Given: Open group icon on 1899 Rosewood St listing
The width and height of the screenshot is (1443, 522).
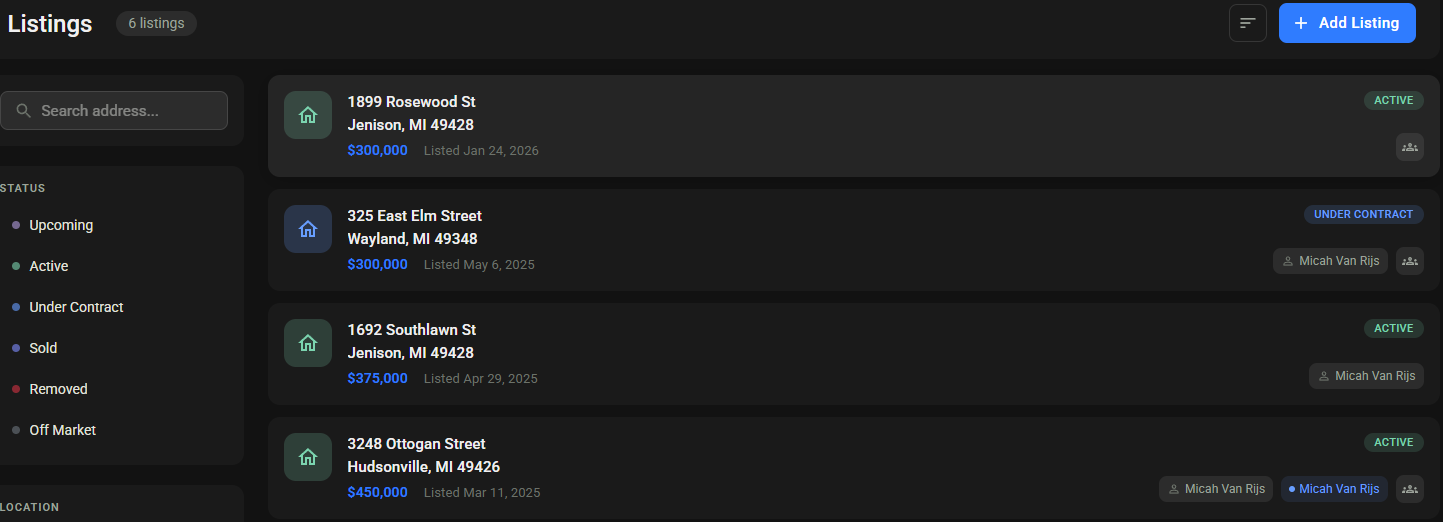Looking at the screenshot, I should coord(1409,147).
